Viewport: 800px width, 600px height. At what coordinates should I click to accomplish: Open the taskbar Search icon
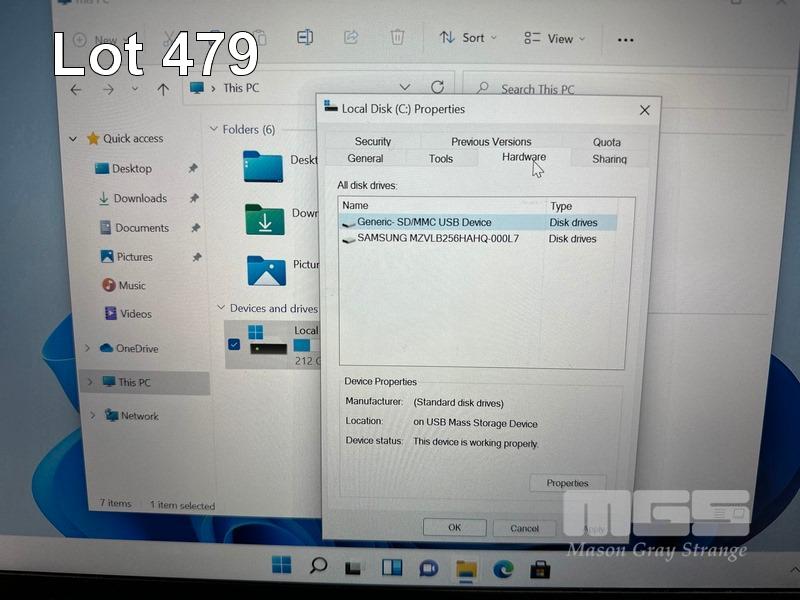[318, 566]
